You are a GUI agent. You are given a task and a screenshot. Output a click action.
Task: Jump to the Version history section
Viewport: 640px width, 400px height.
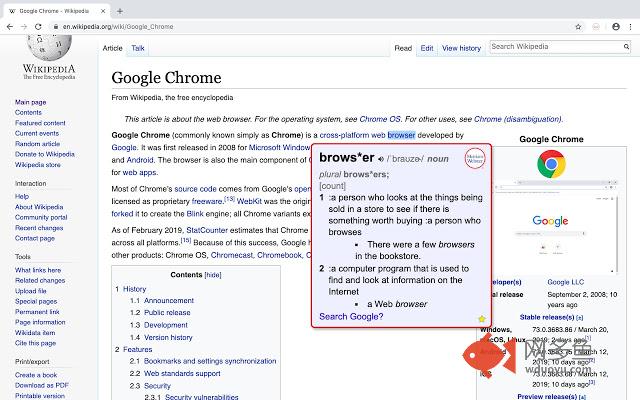(x=168, y=338)
